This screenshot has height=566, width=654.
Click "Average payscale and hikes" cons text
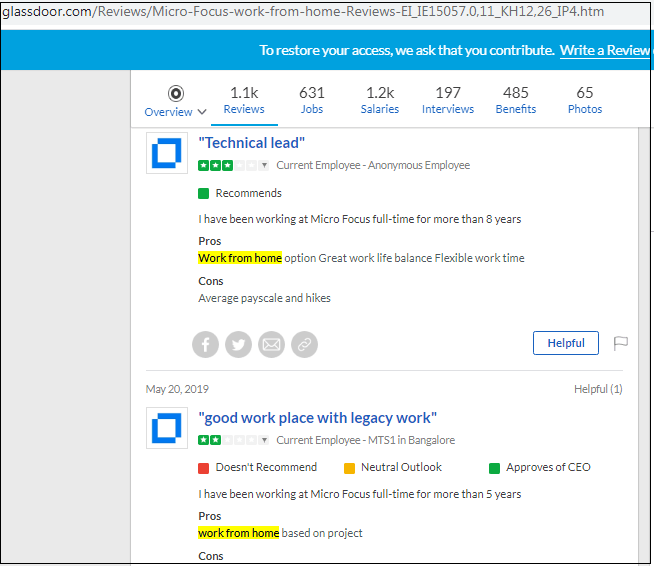tap(264, 298)
